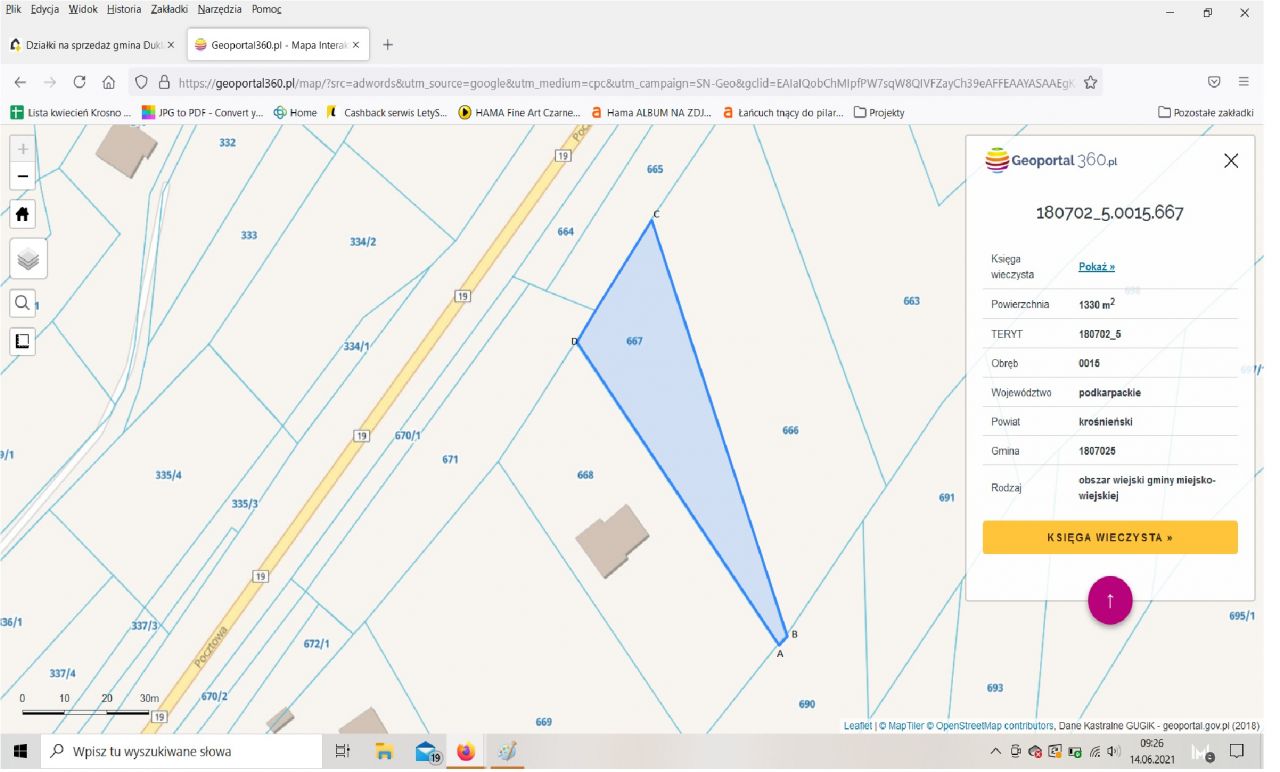Click the Geoportal360.pl logo in the info panel

(1051, 160)
